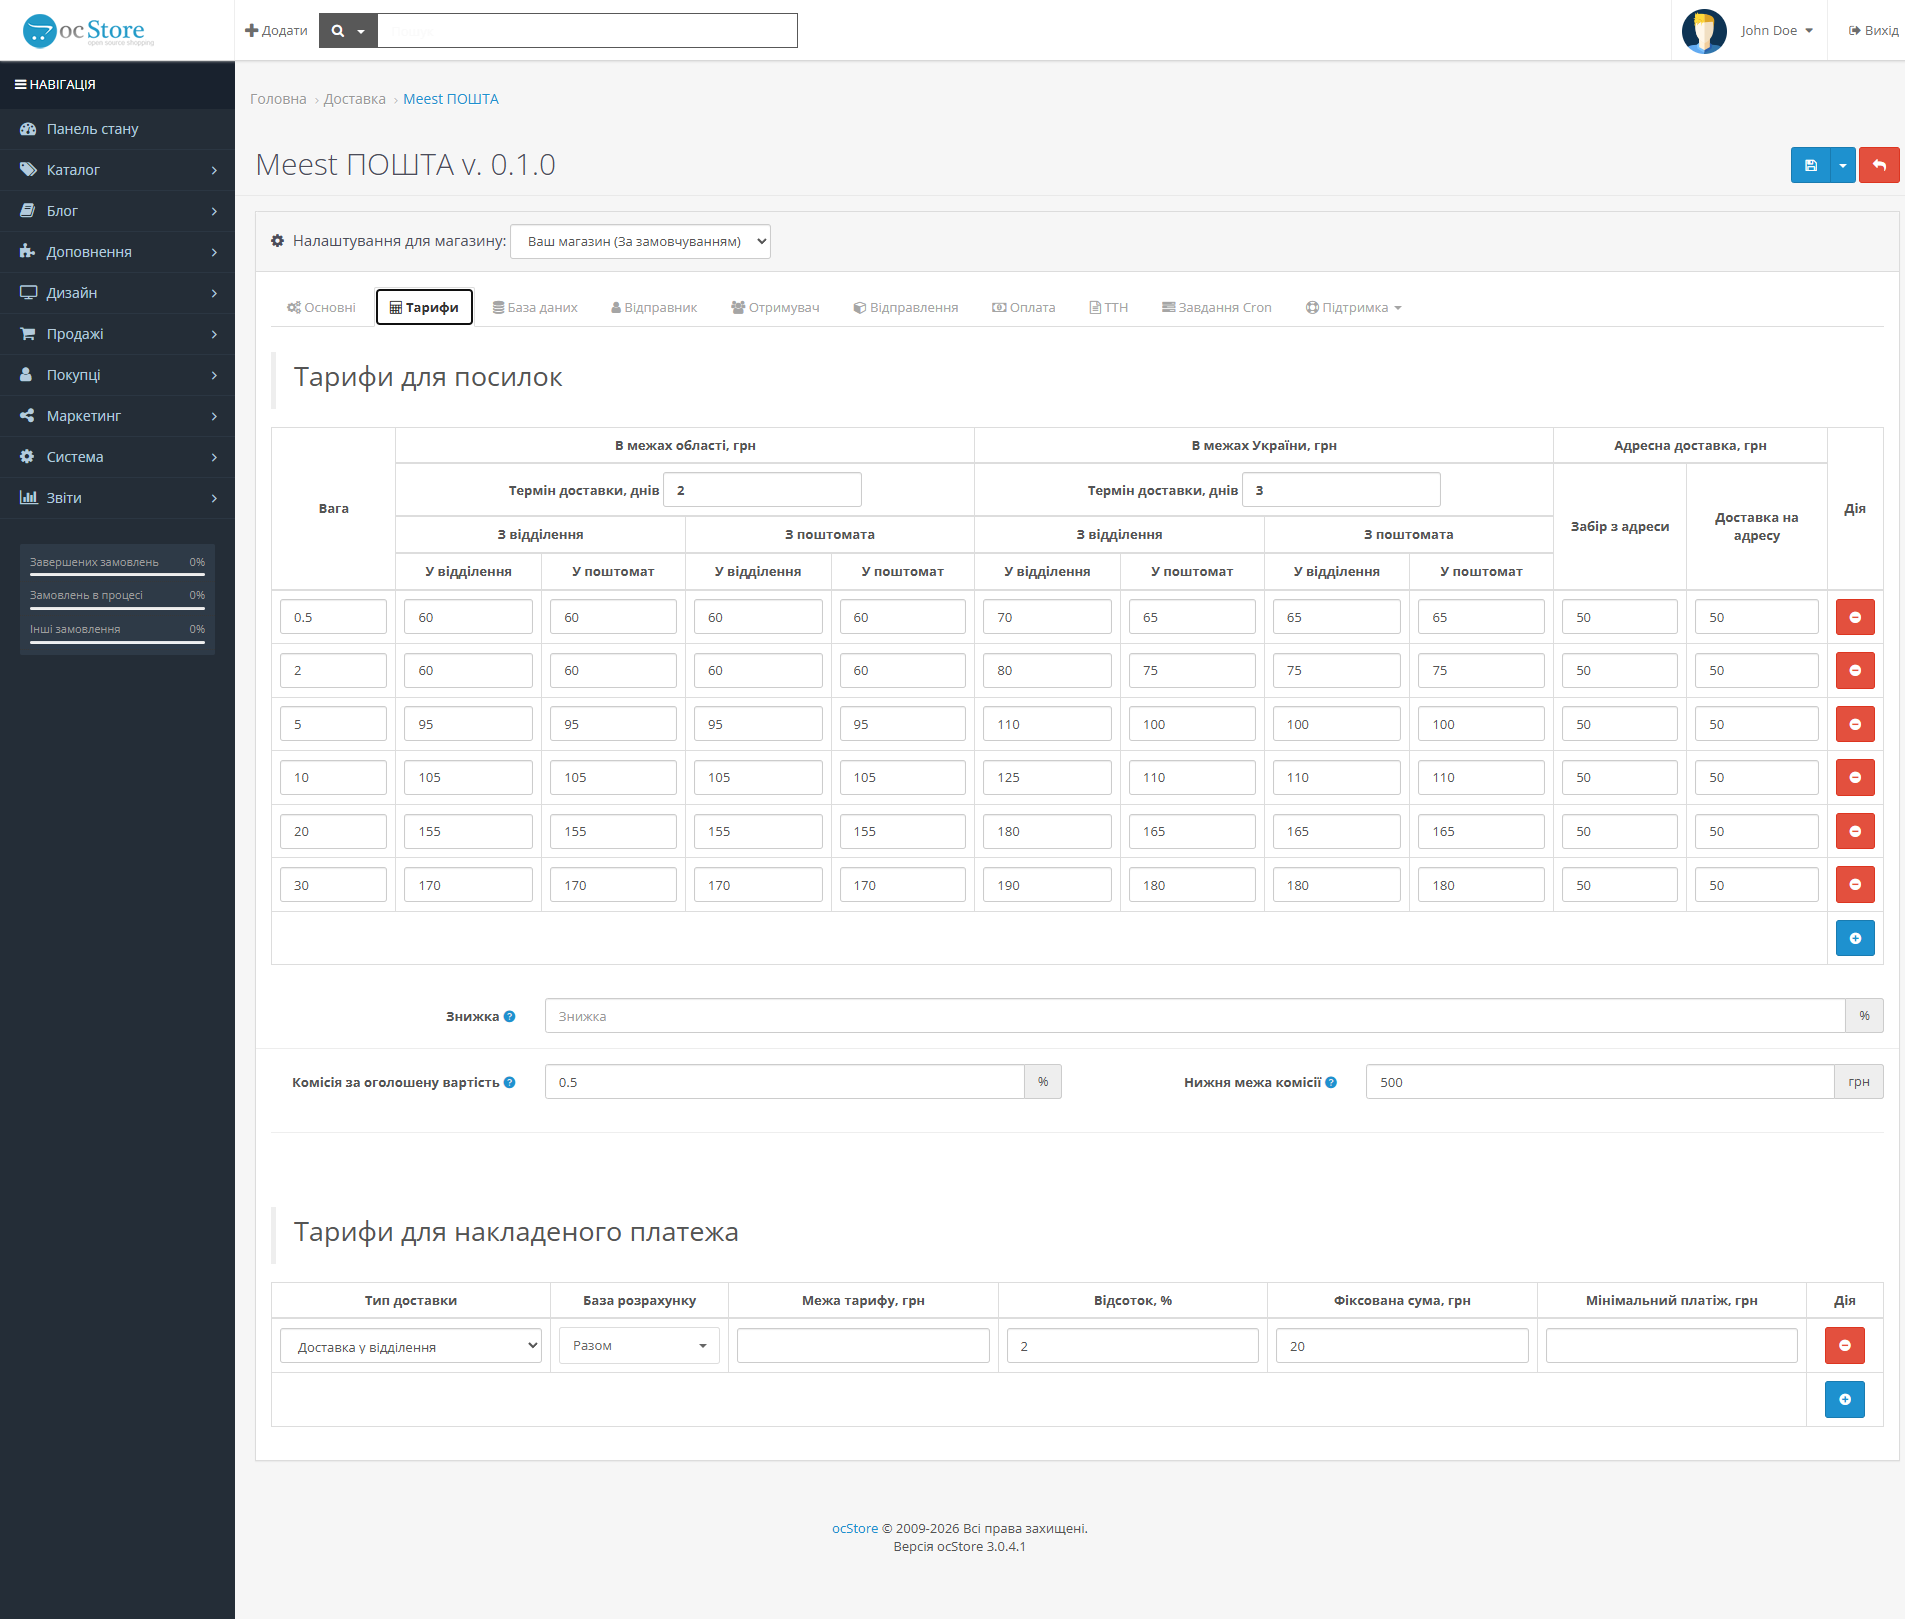
Task: Expand the Каталог sidebar menu
Action: click(x=117, y=170)
